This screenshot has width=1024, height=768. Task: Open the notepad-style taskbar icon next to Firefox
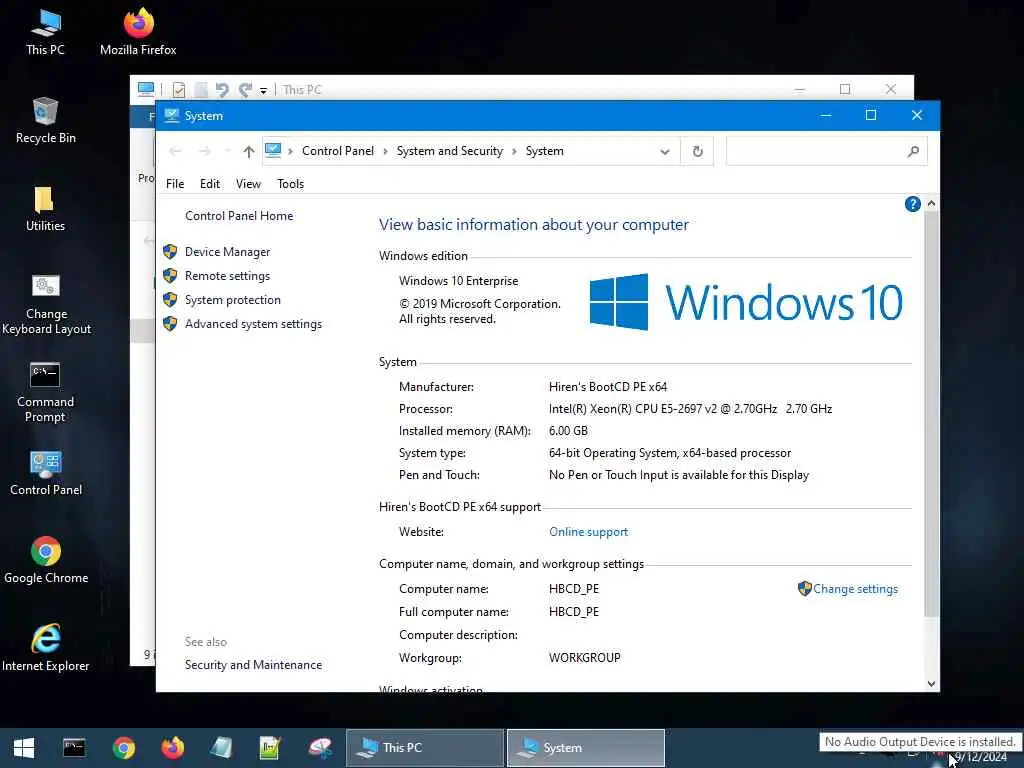coord(221,748)
